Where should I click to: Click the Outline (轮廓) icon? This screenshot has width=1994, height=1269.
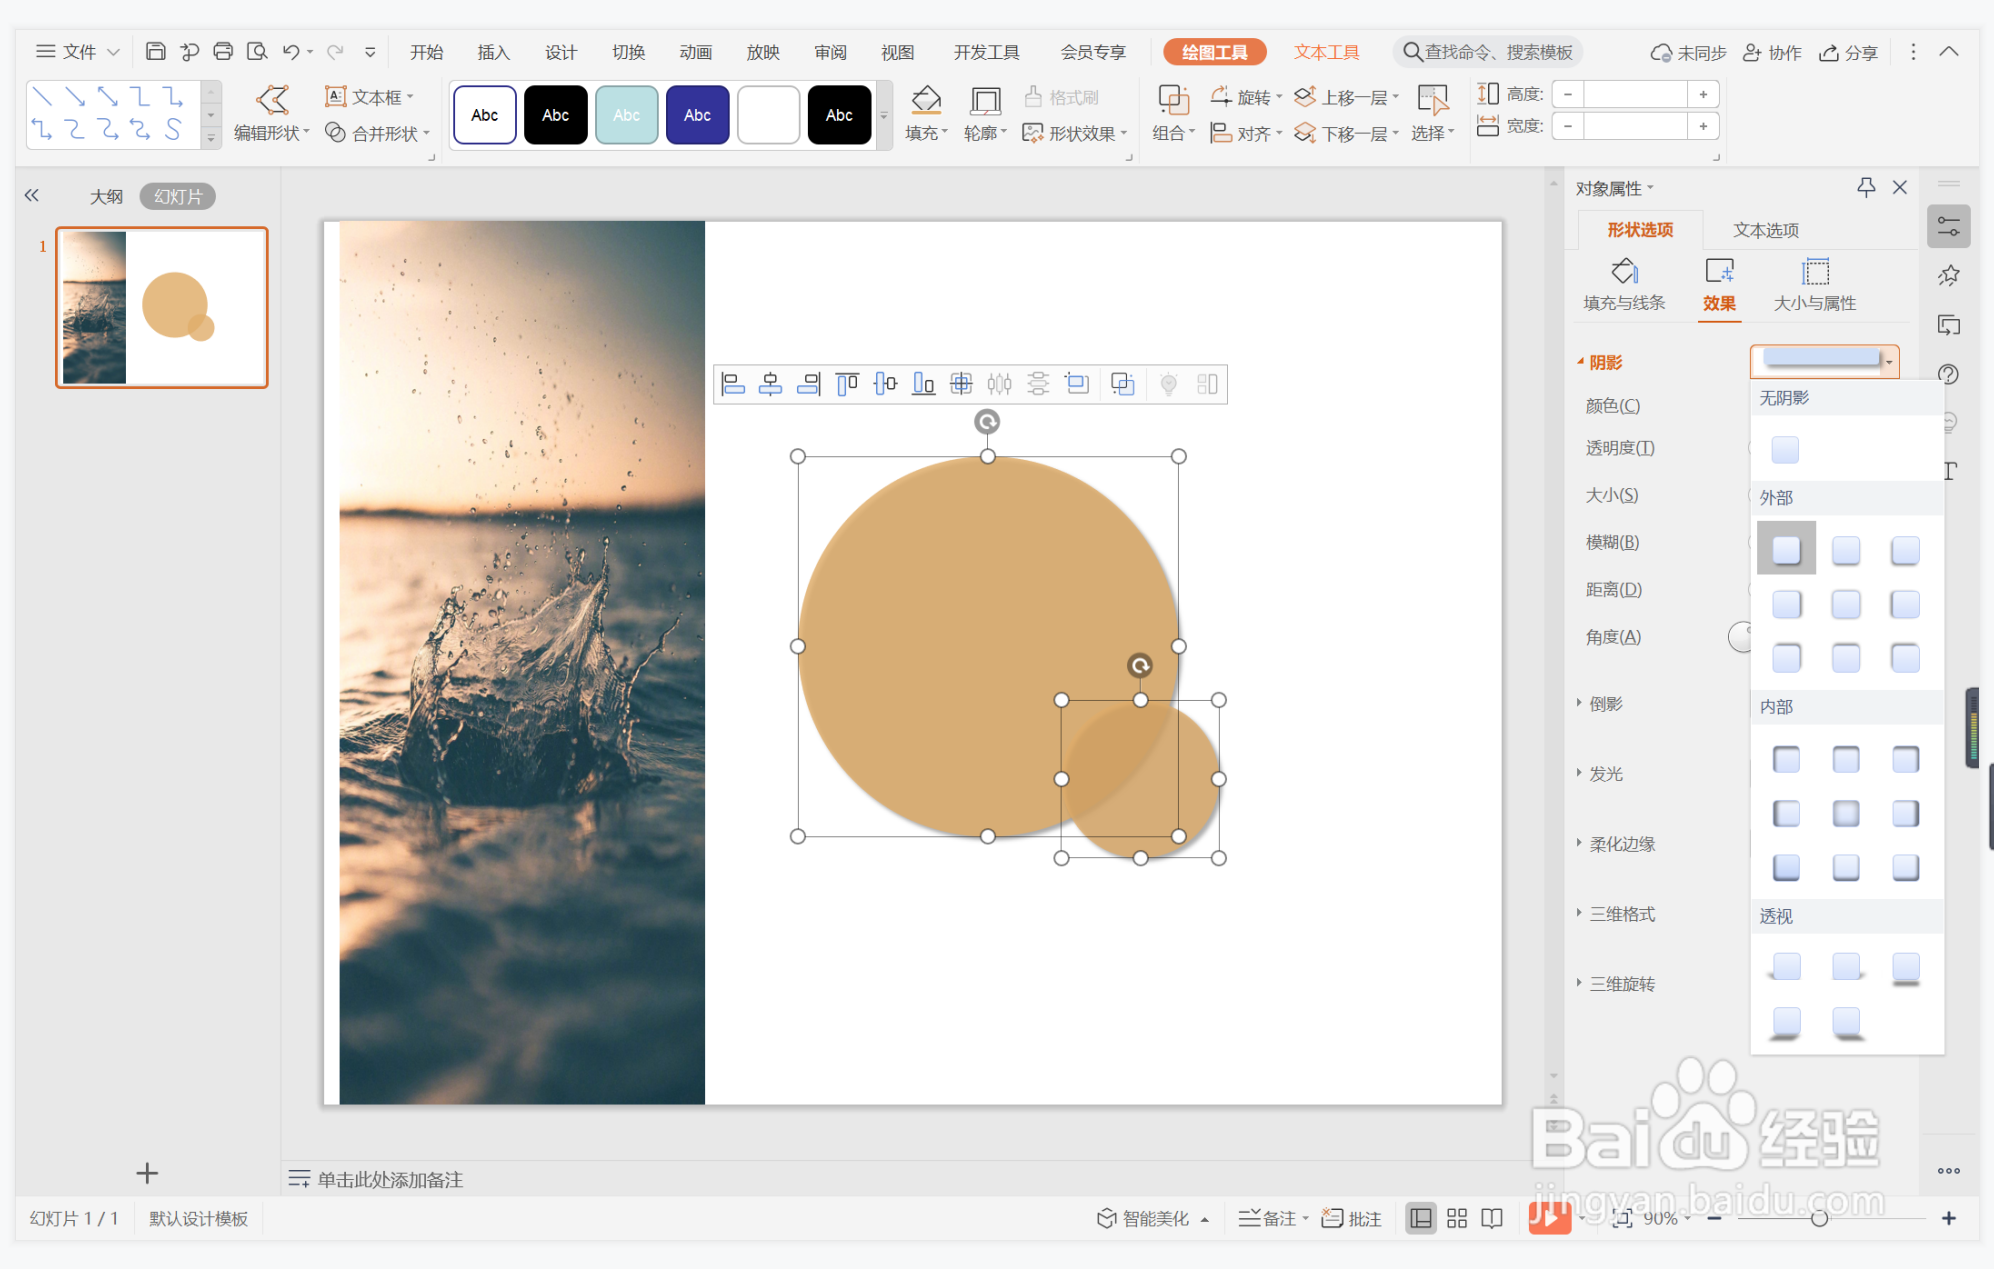click(x=985, y=99)
